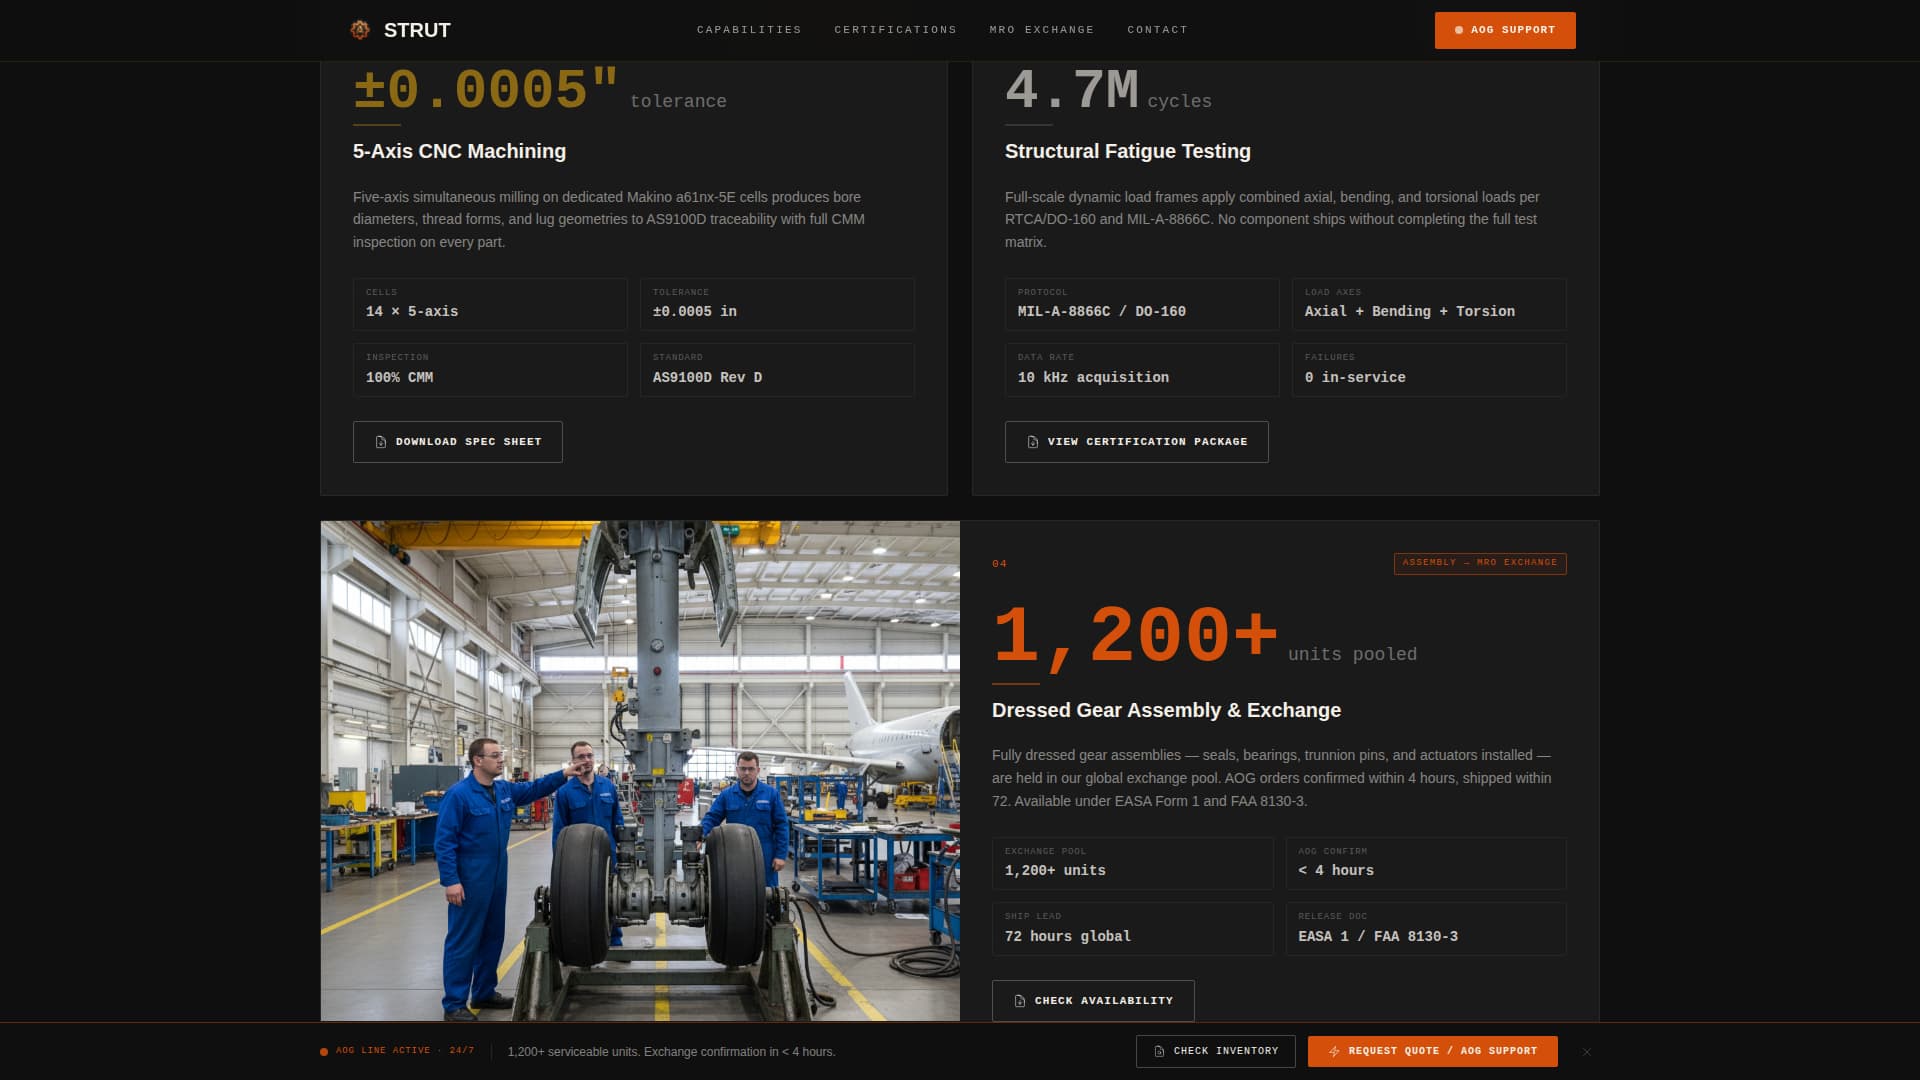Click the Check Availability button
The width and height of the screenshot is (1920, 1080).
[x=1093, y=1000]
